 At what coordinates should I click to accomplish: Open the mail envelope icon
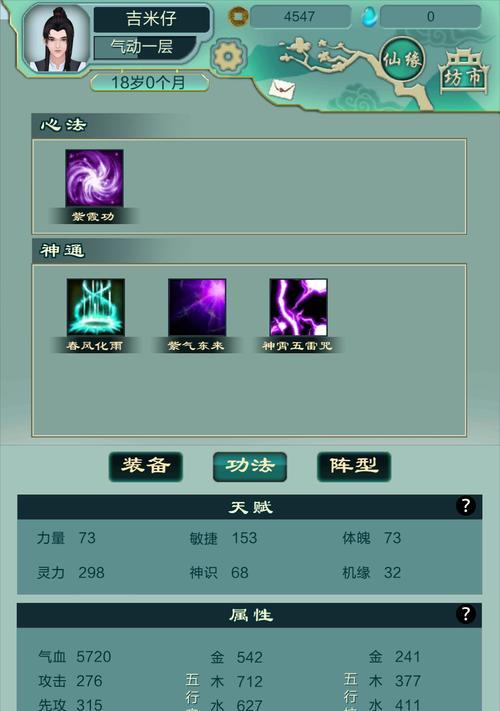[282, 89]
